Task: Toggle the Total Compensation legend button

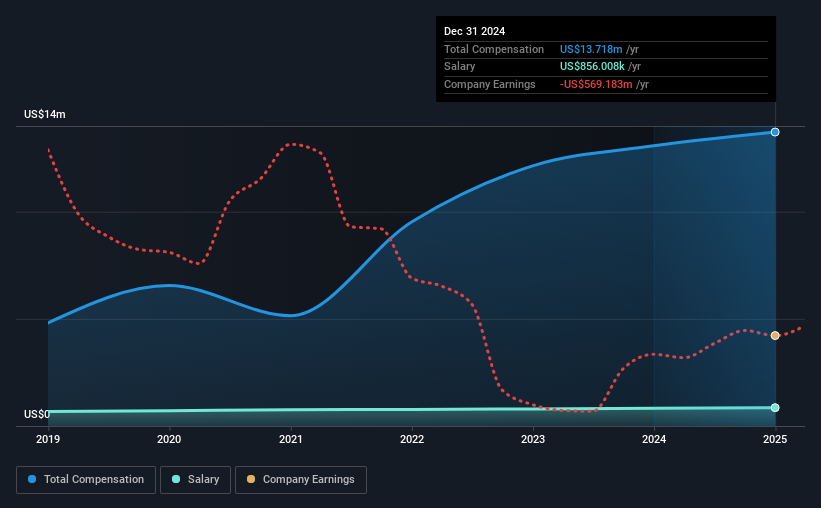Action: 86,480
